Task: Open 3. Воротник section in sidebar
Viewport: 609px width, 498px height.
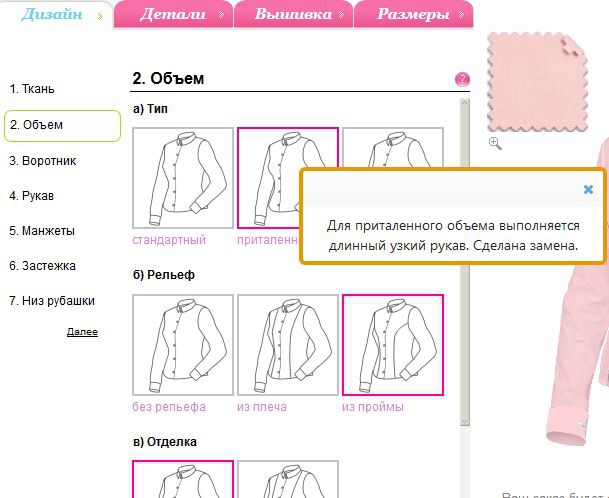Action: pyautogui.click(x=43, y=160)
